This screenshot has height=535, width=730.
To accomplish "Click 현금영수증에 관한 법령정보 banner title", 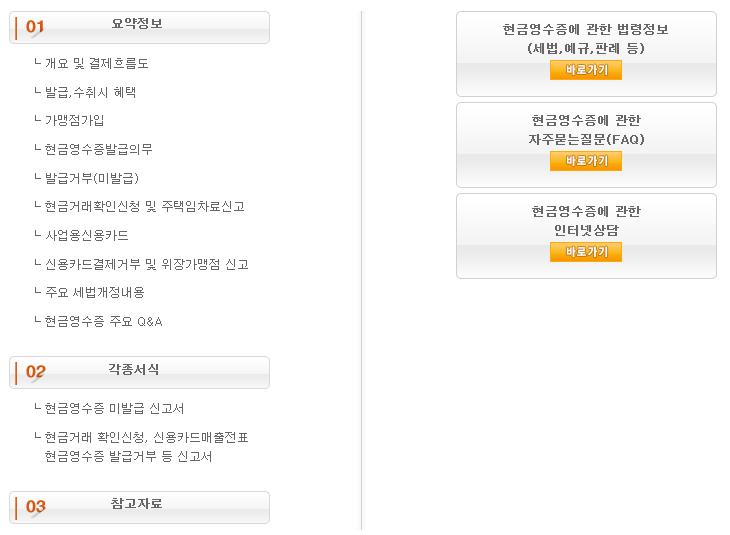I will click(586, 38).
